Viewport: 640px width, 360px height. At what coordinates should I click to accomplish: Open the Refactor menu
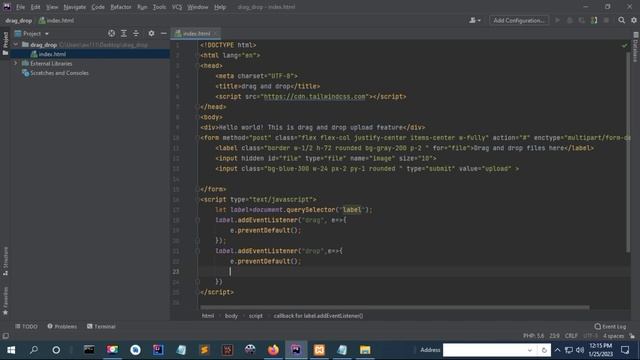click(x=121, y=7)
